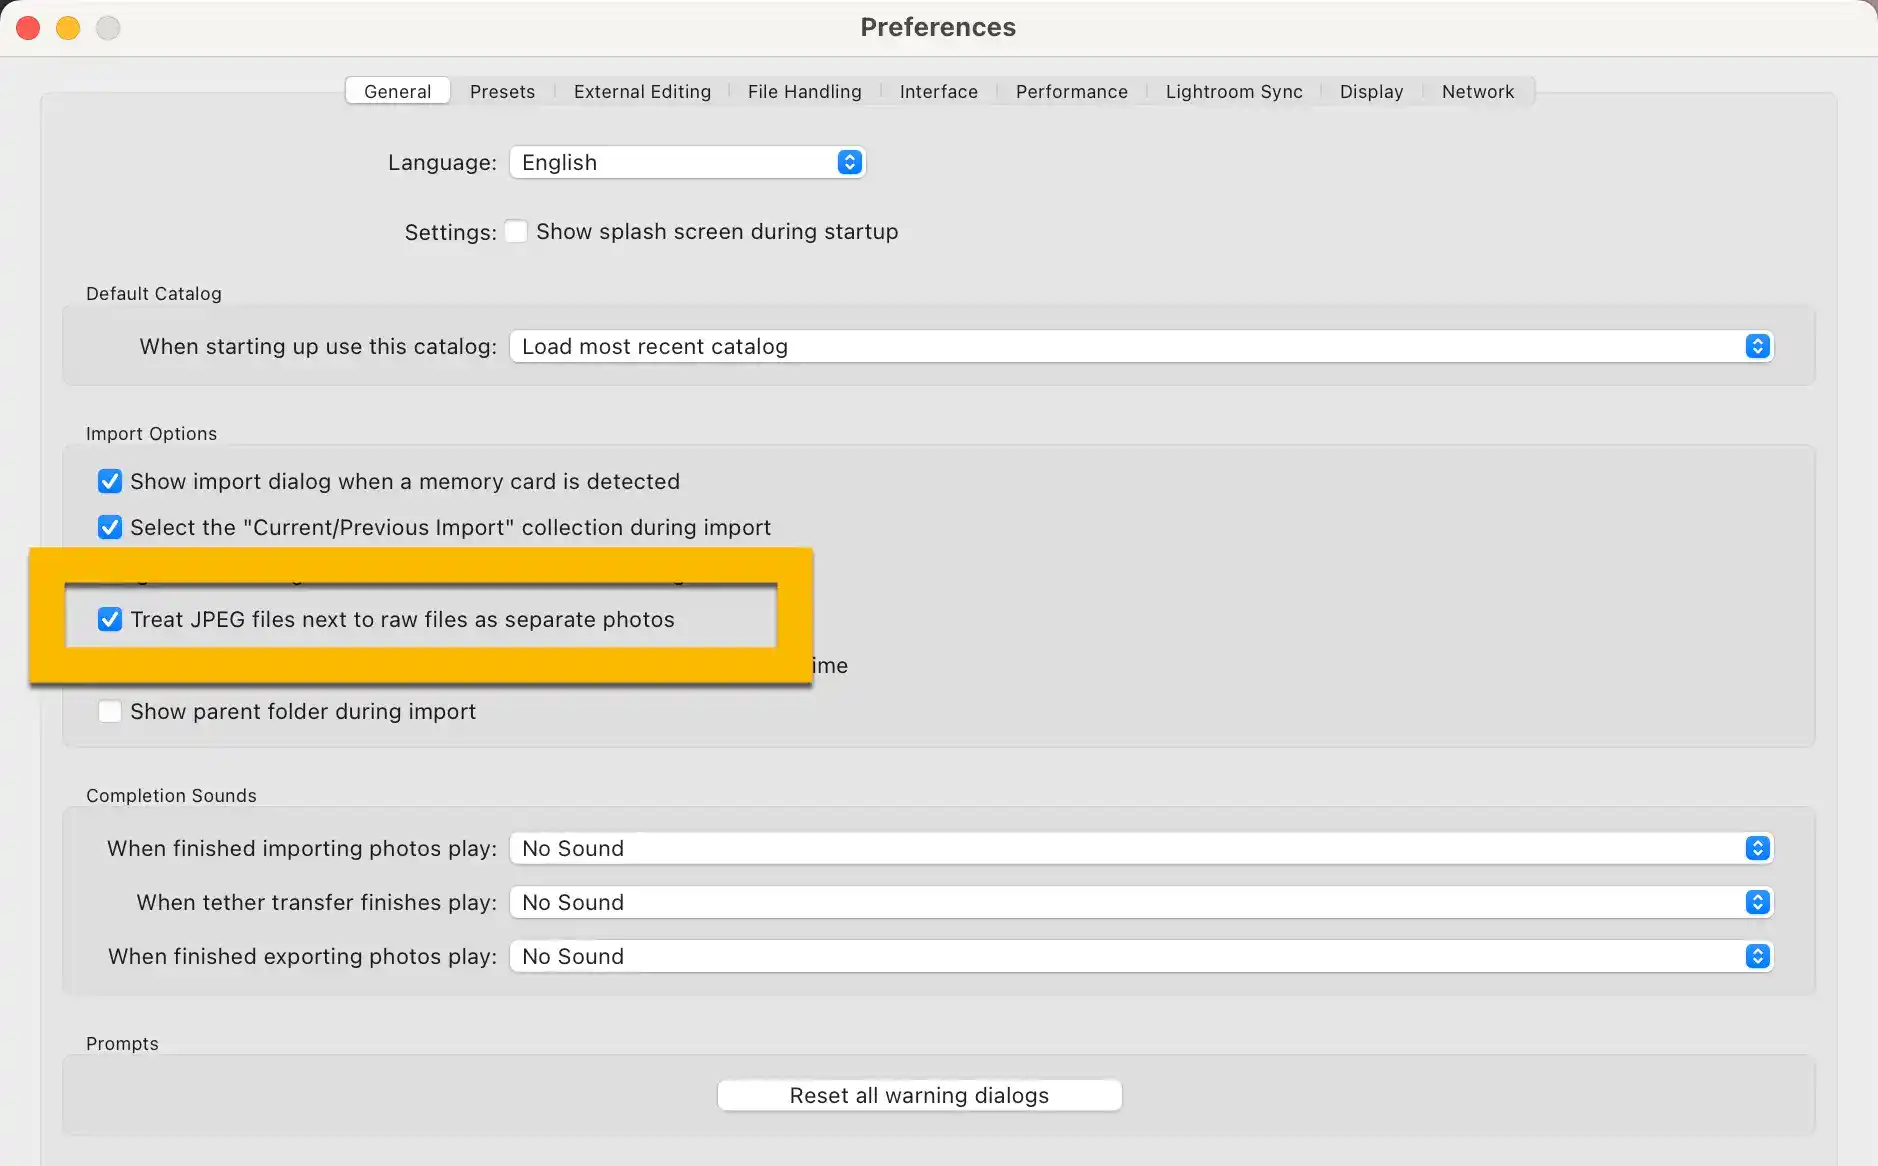1878x1166 pixels.
Task: Click the Default Catalog section label
Action: pyautogui.click(x=154, y=293)
